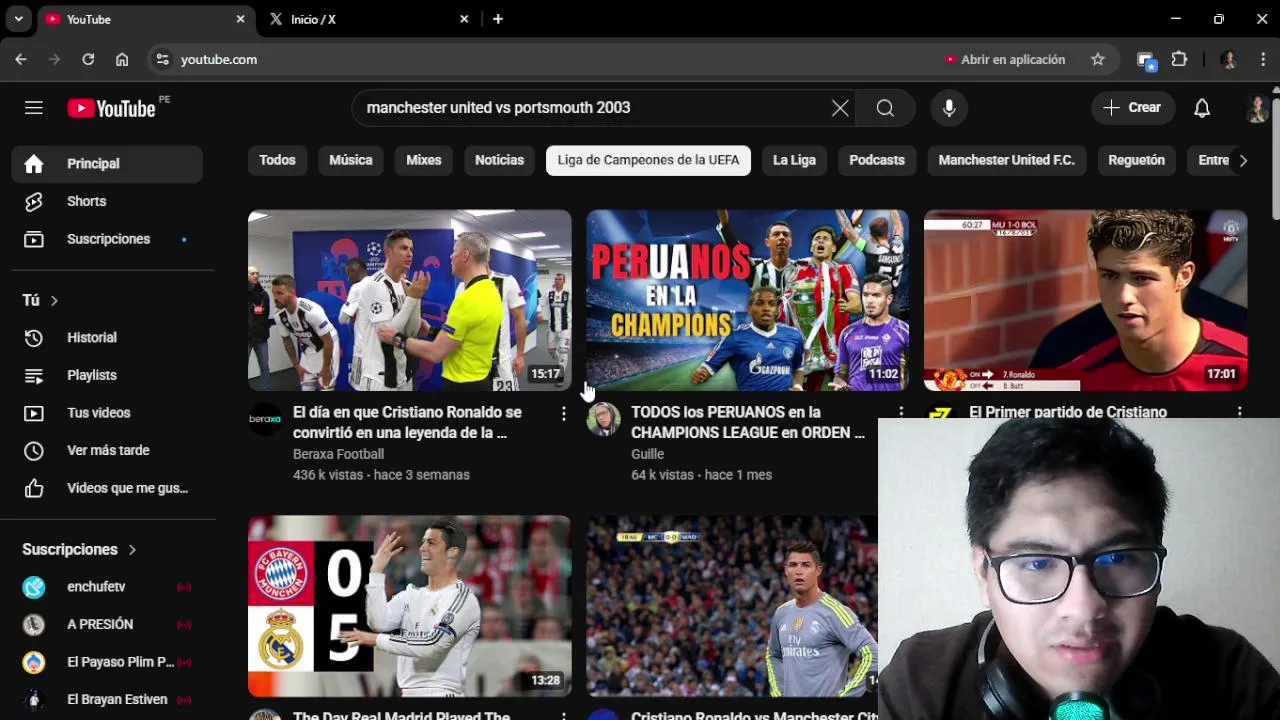Open A PRESIÓN subscription channel

(107, 624)
